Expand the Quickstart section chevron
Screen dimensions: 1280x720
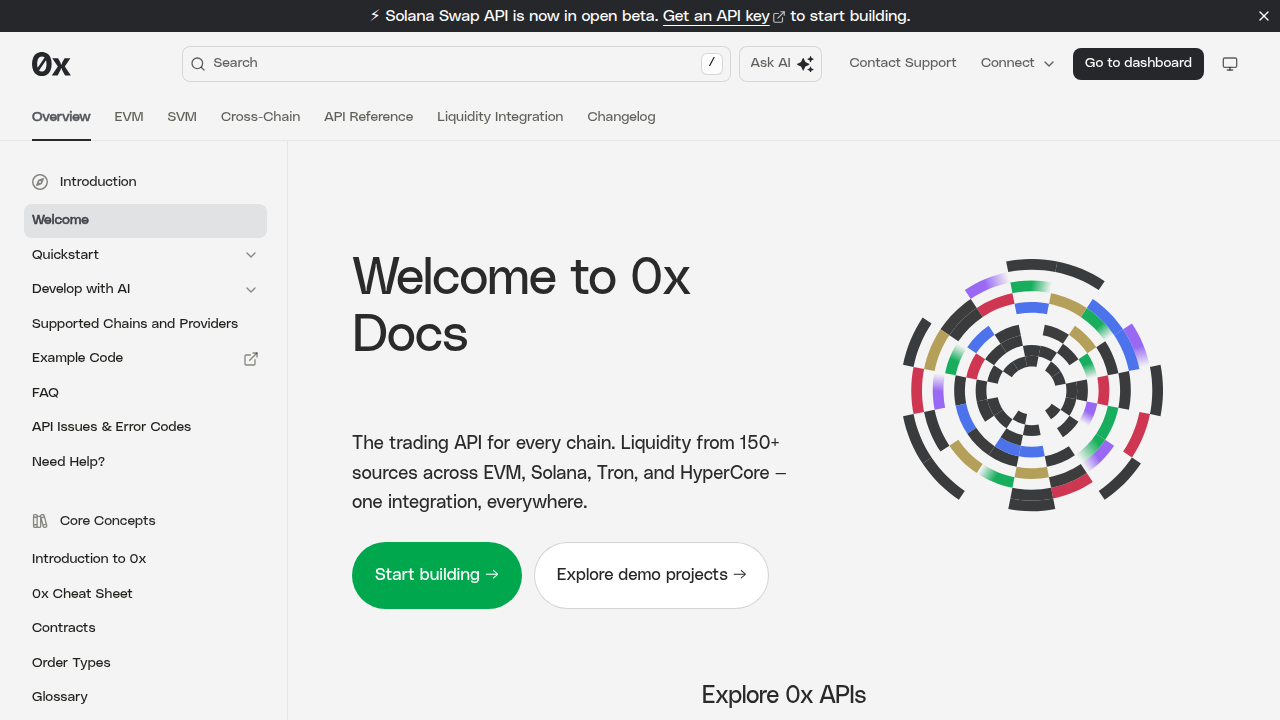coord(251,255)
